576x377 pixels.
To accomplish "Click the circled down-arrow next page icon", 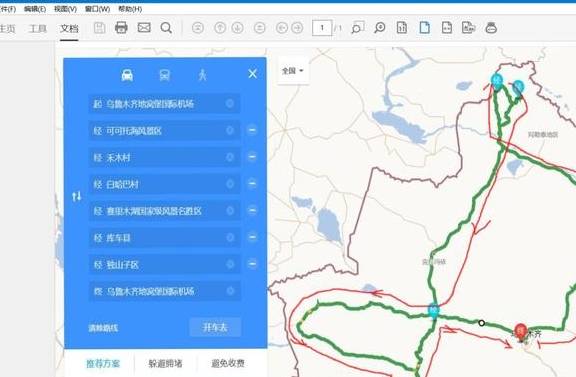I will pyautogui.click(x=238, y=28).
